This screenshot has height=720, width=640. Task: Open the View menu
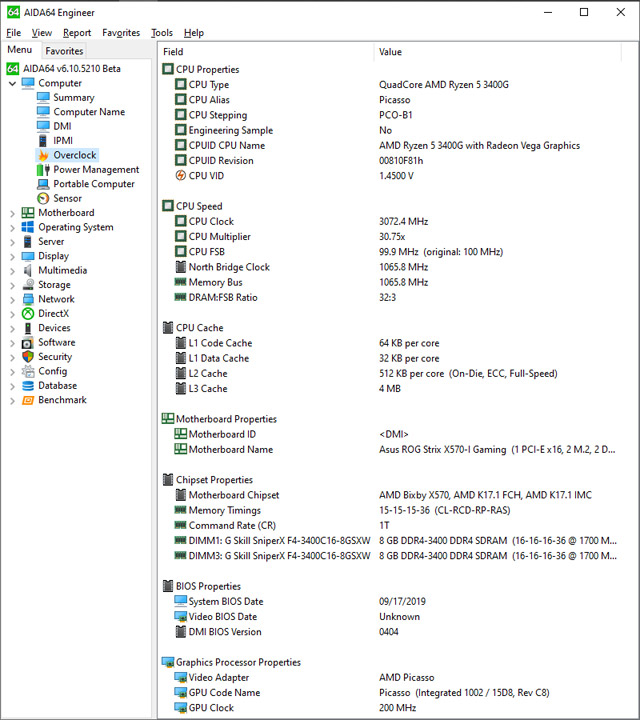(x=42, y=33)
